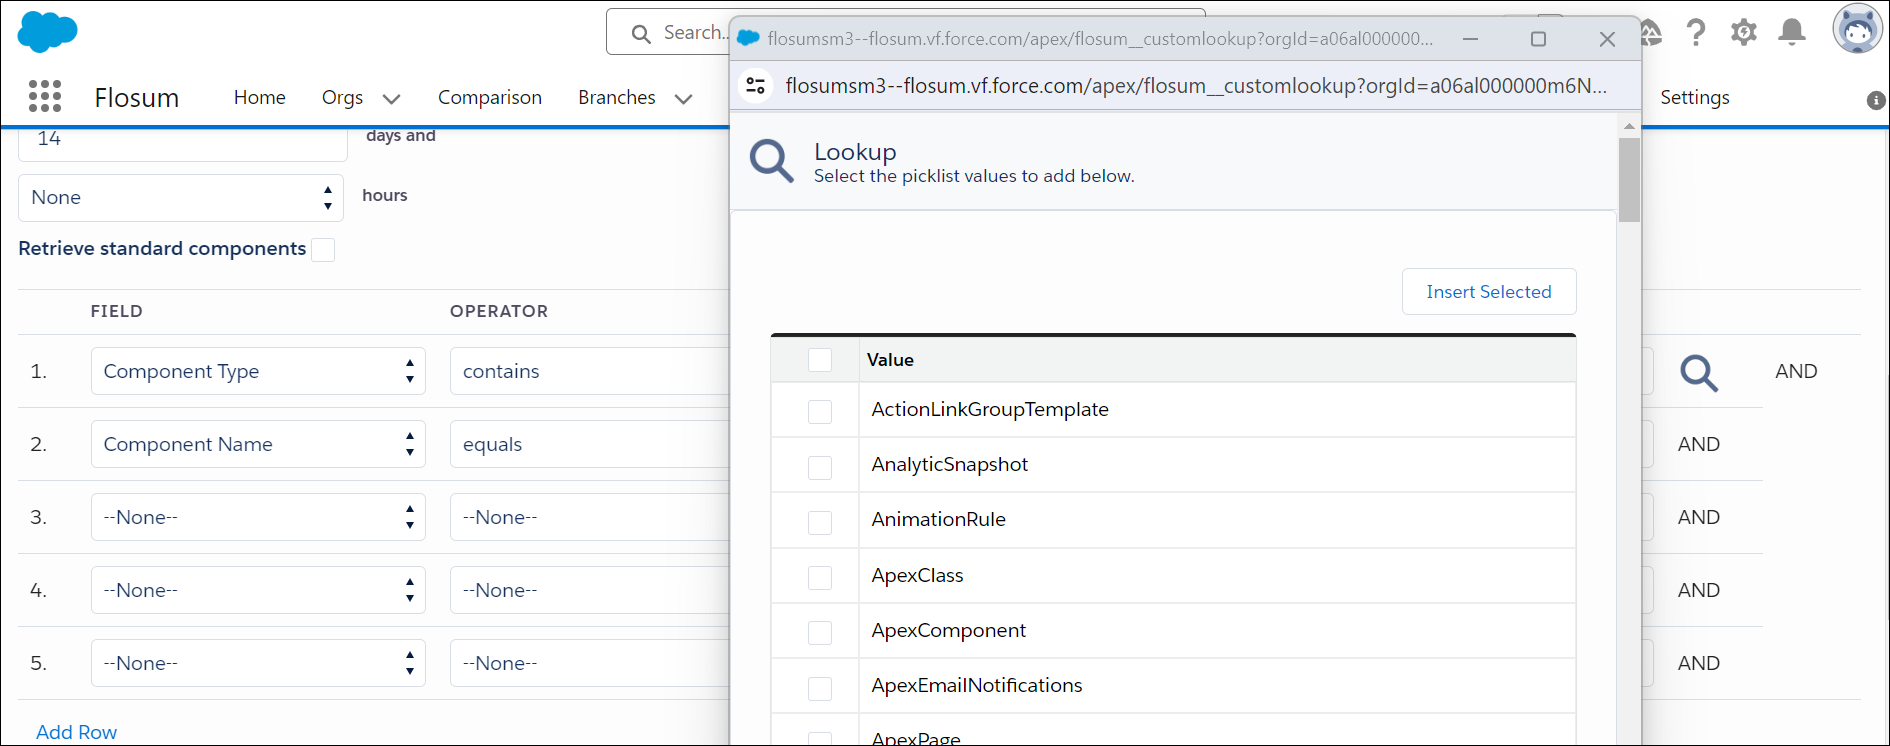Check the AnimationRule checkbox
Screen dimensions: 1890x746
[x=820, y=522]
